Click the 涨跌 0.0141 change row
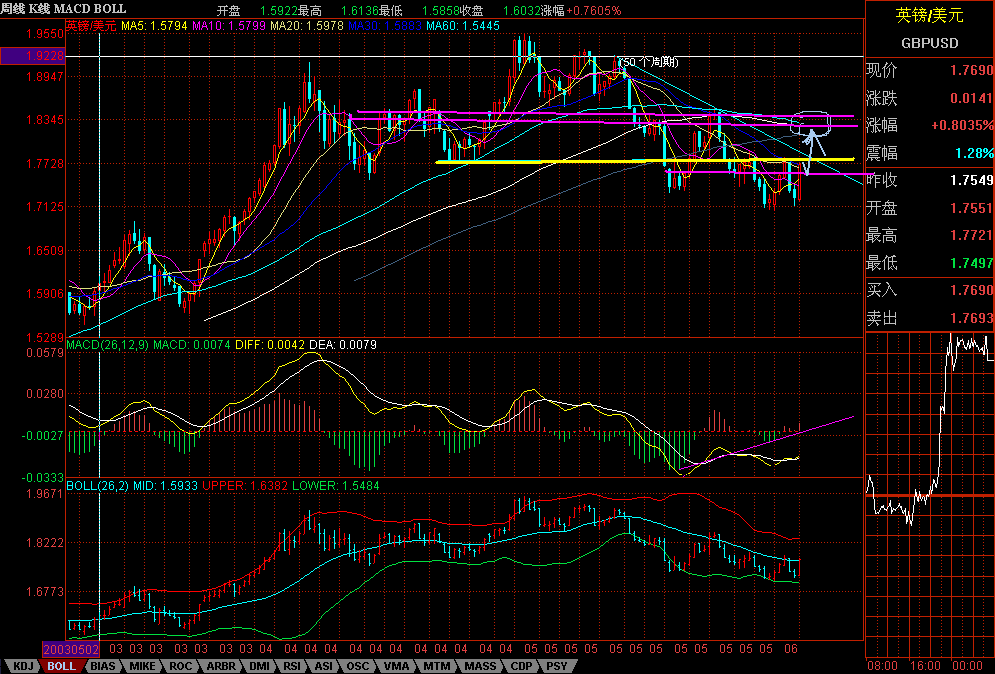Viewport: 995px width, 674px height. click(930, 98)
